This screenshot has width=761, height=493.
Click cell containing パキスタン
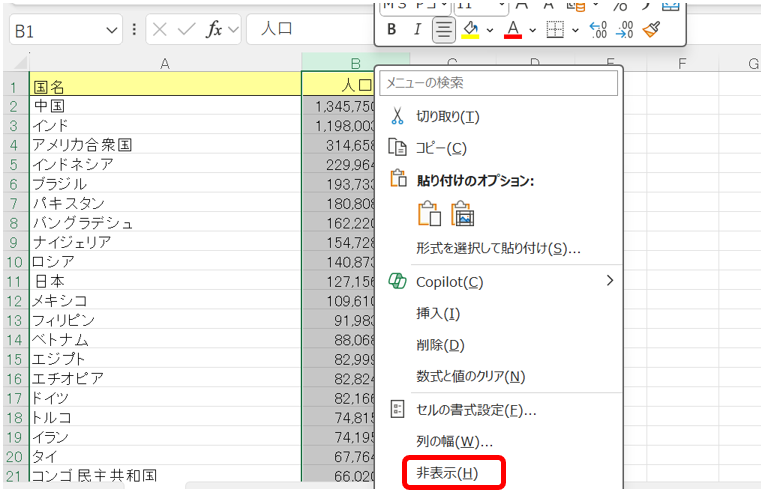(165, 203)
